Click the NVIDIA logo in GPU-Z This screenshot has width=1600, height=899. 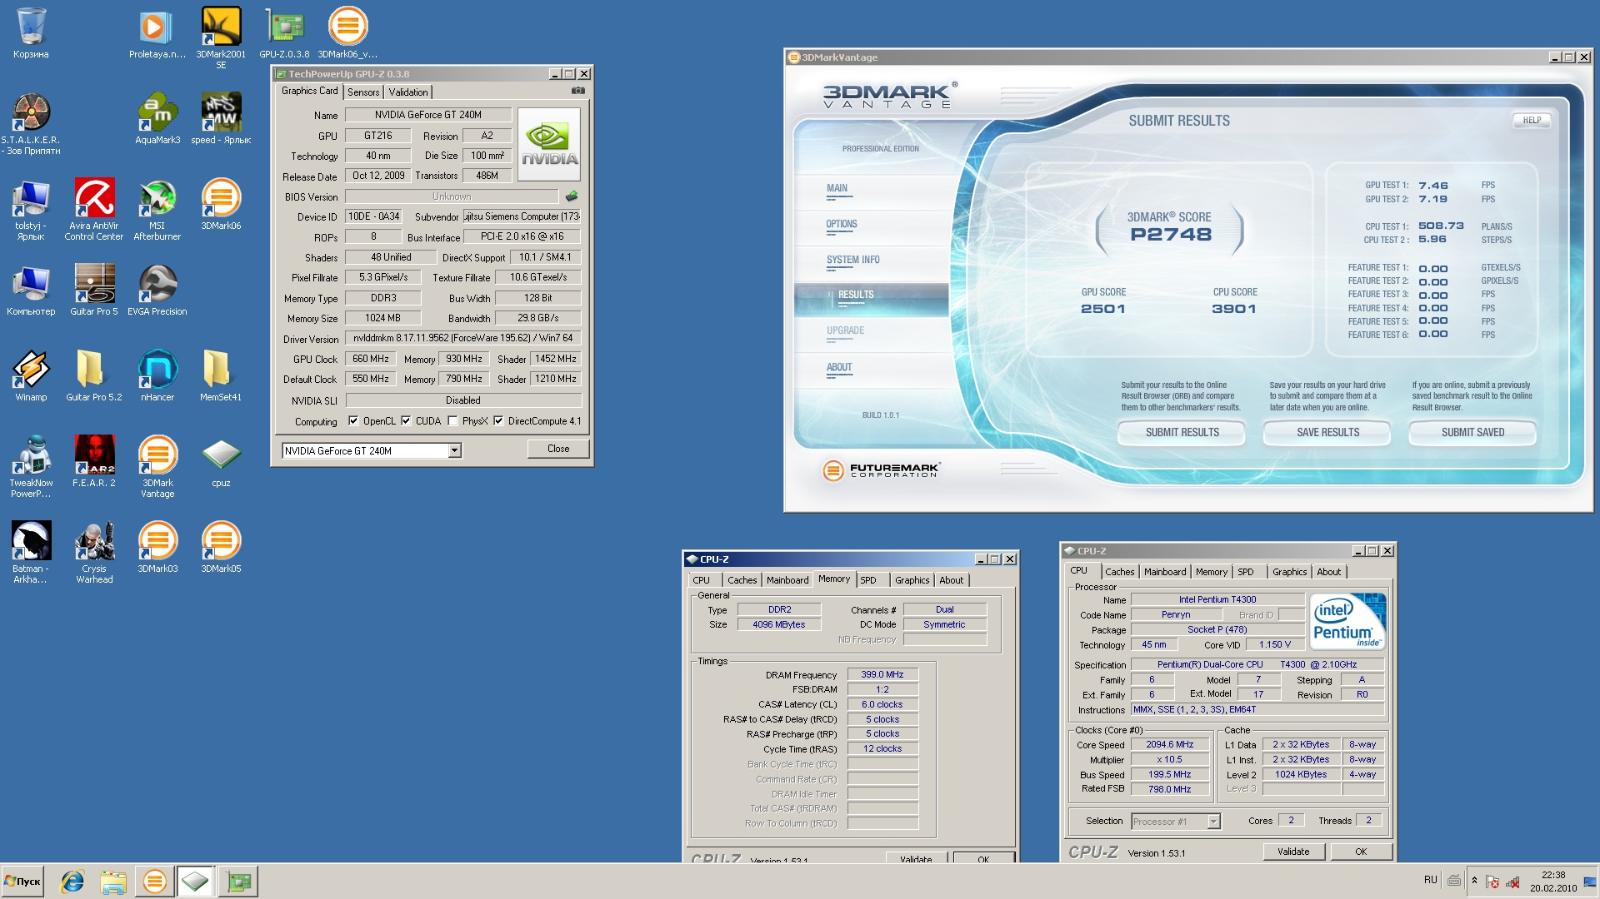[x=550, y=144]
